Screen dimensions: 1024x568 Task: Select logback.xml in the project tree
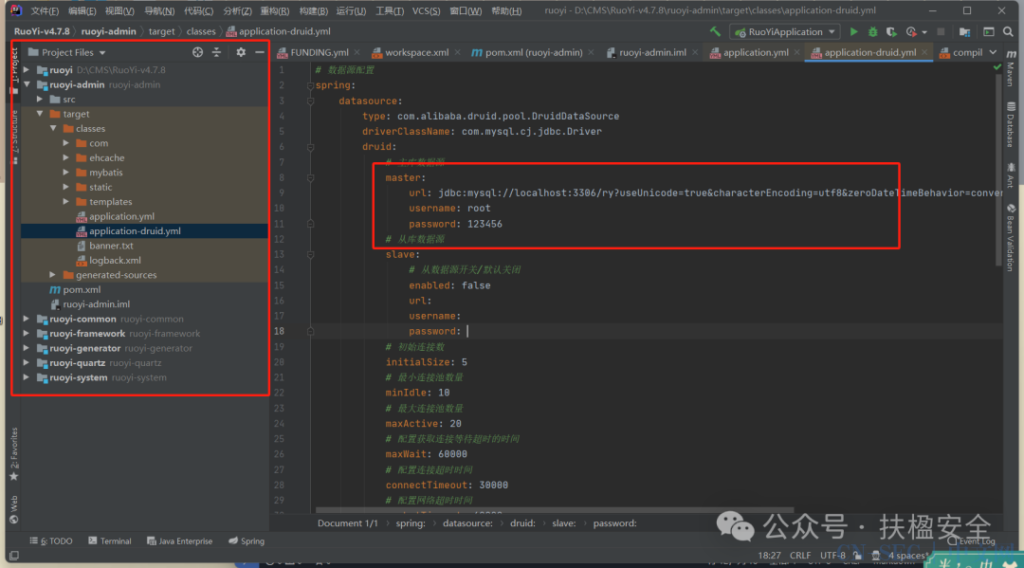(x=115, y=260)
